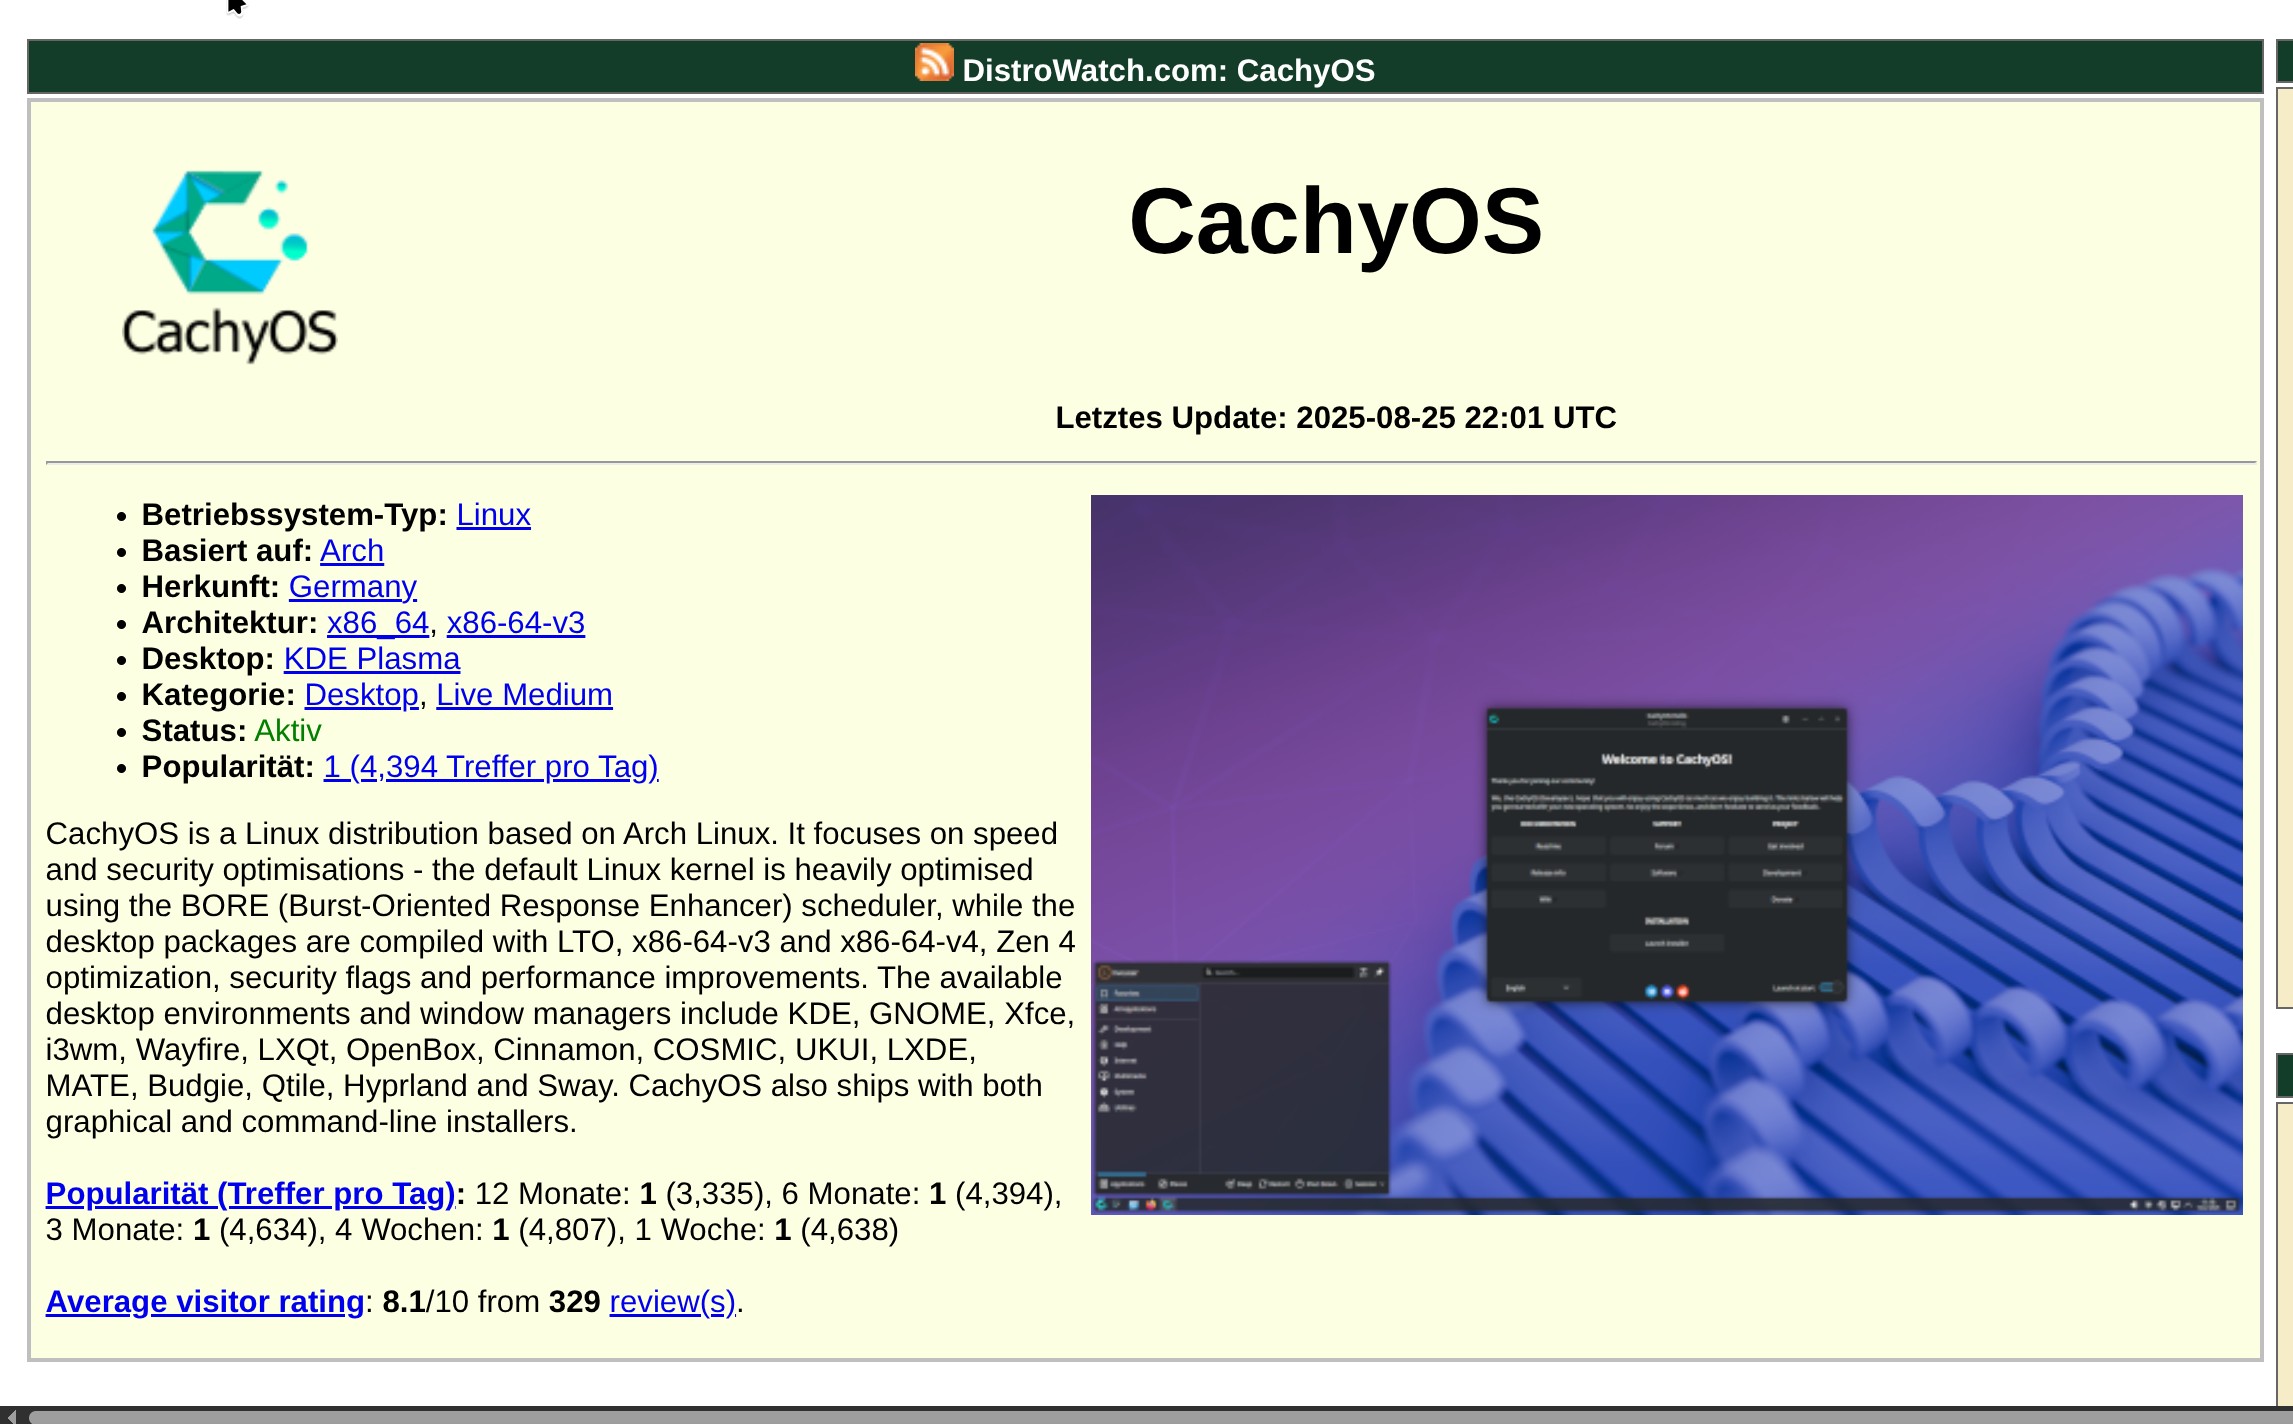2293x1424 pixels.
Task: Open the popularity rank hits-per-day link
Action: pyautogui.click(x=490, y=767)
